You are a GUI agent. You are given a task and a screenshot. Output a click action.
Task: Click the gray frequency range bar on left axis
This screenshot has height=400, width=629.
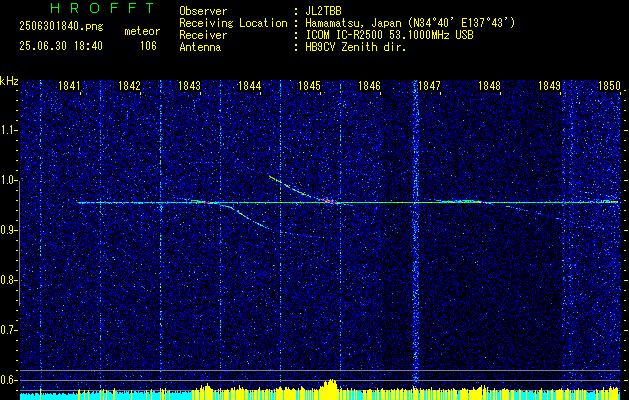pos(20,243)
